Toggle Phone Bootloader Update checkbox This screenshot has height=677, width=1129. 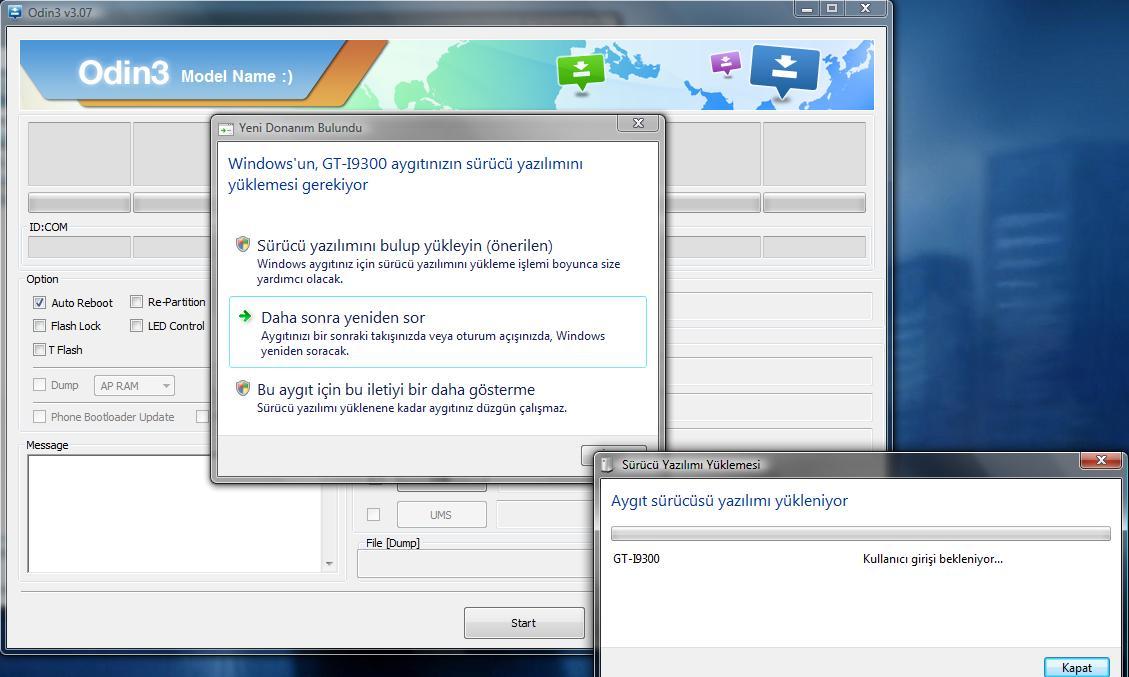tap(40, 416)
